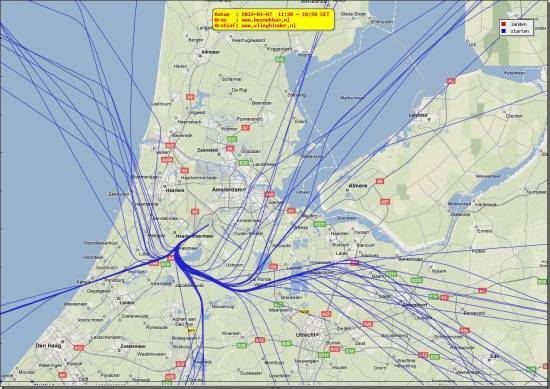Click the red landen legend swatch
Viewport: 550px width, 389px height.
click(504, 24)
